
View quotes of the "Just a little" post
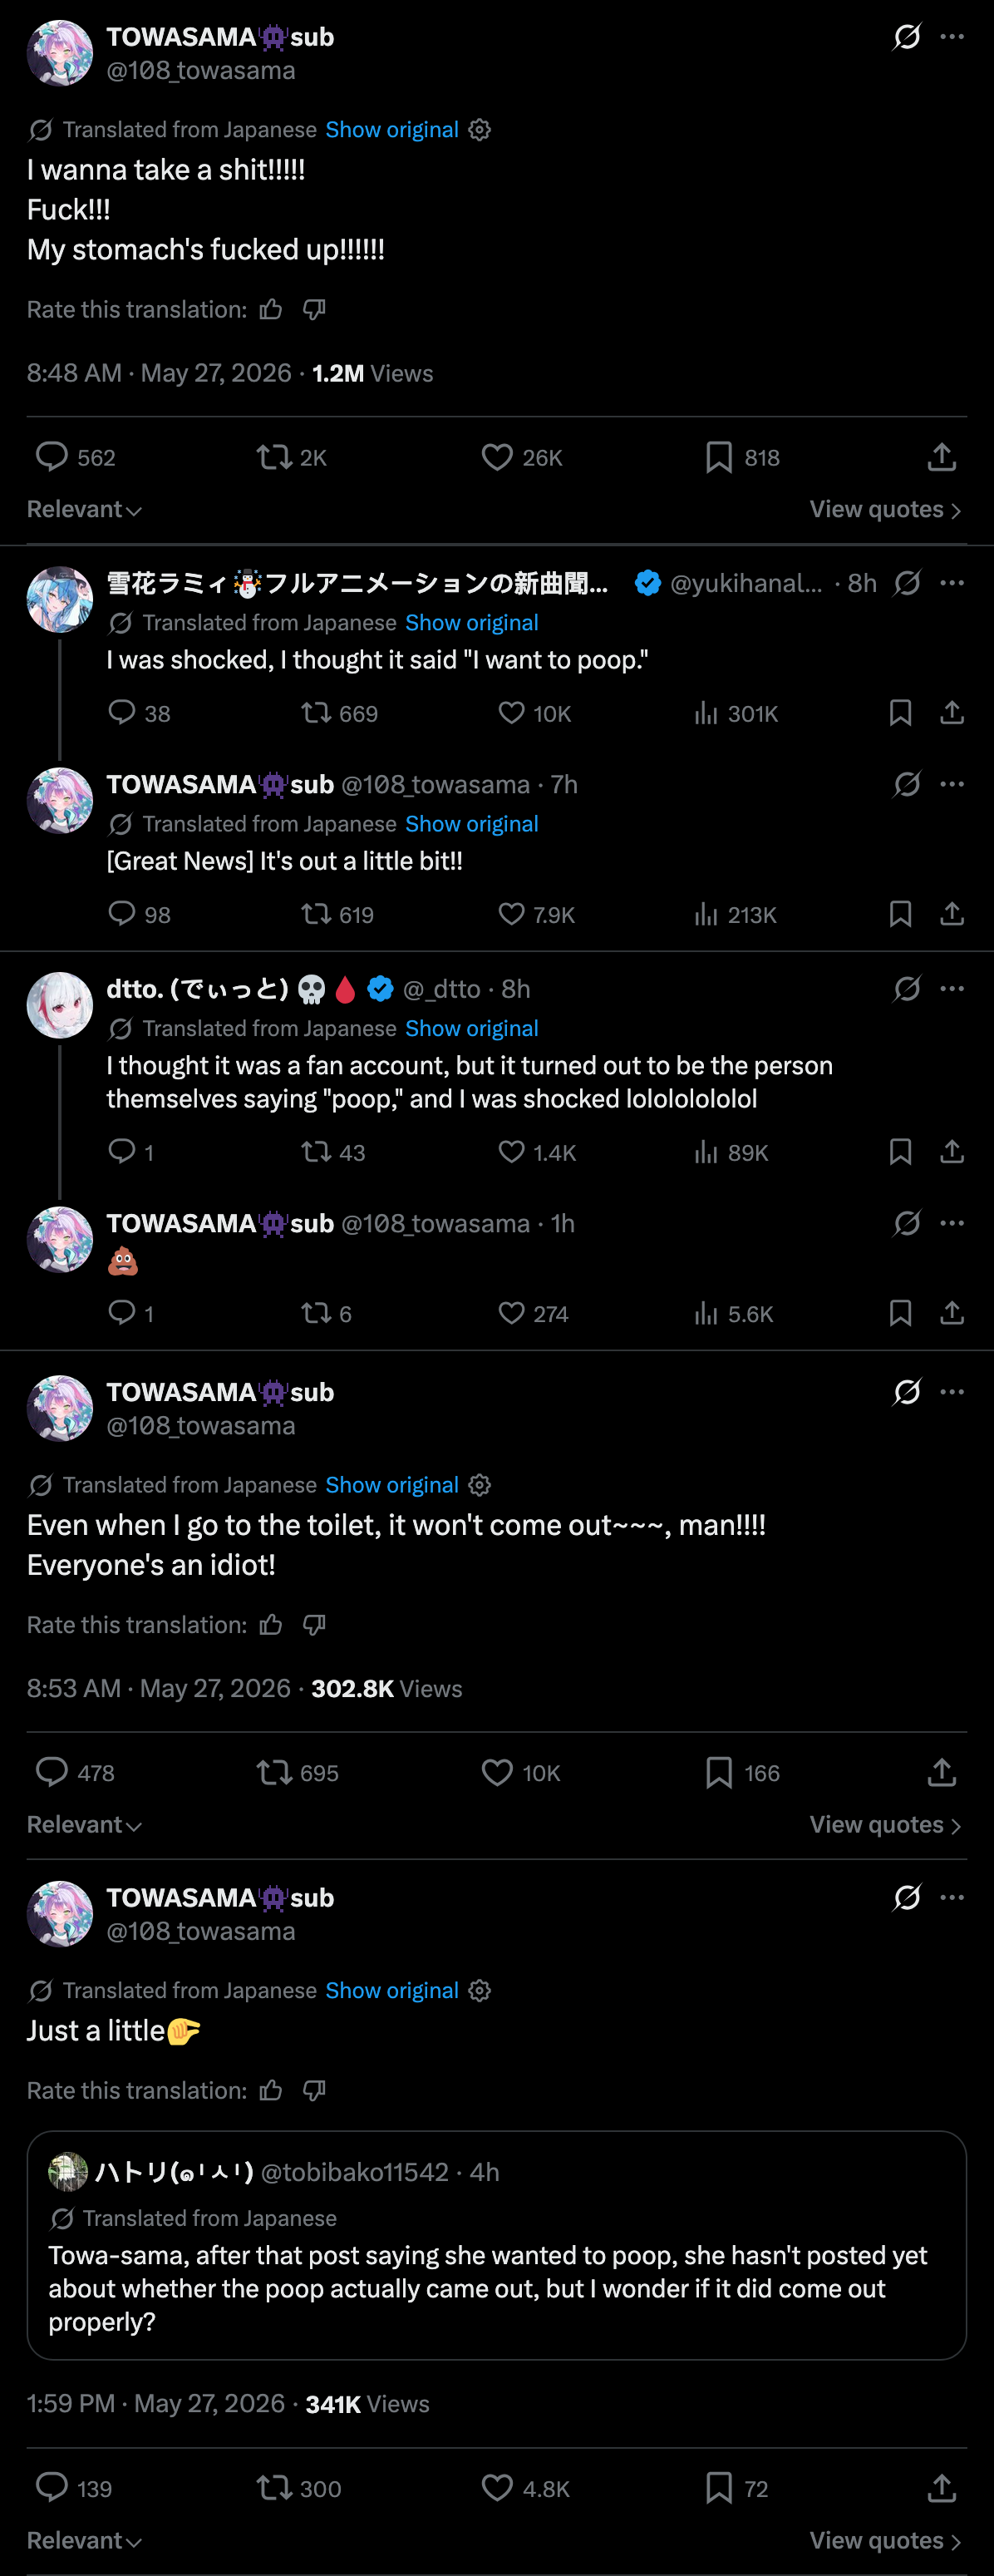[886, 2540]
